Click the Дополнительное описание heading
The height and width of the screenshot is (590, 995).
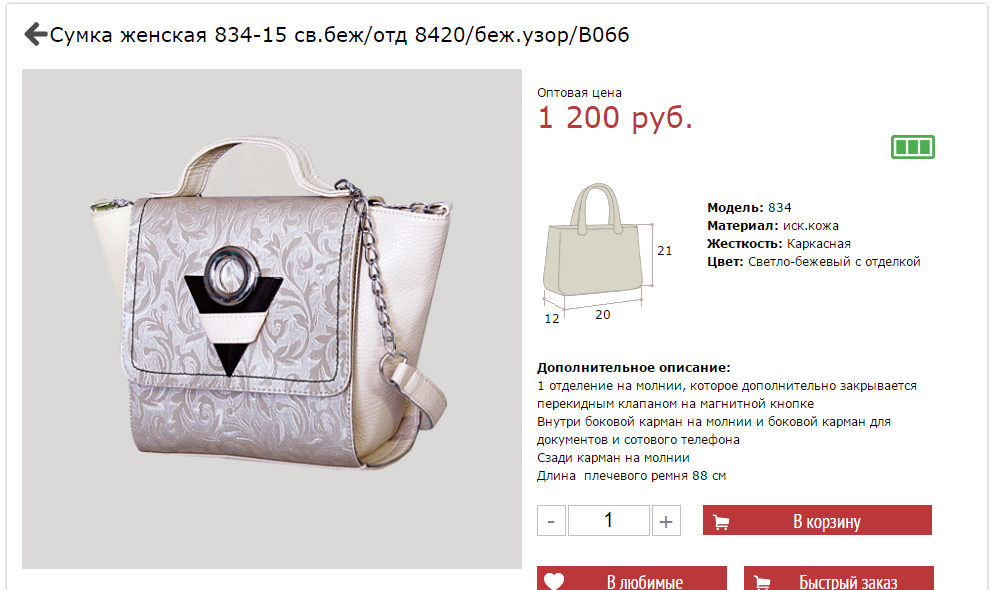pos(633,367)
